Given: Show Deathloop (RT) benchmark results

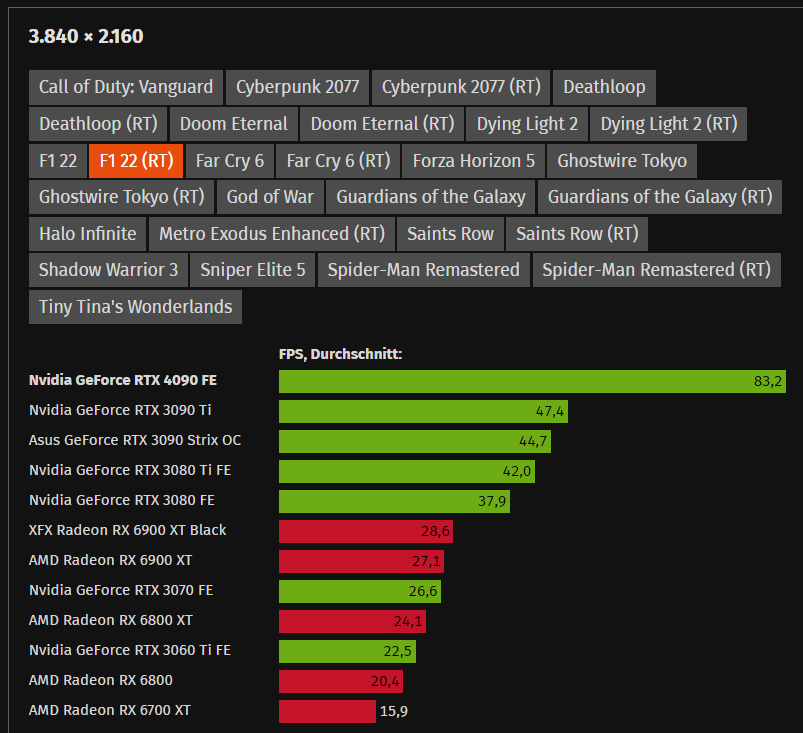Looking at the screenshot, I should click(98, 124).
